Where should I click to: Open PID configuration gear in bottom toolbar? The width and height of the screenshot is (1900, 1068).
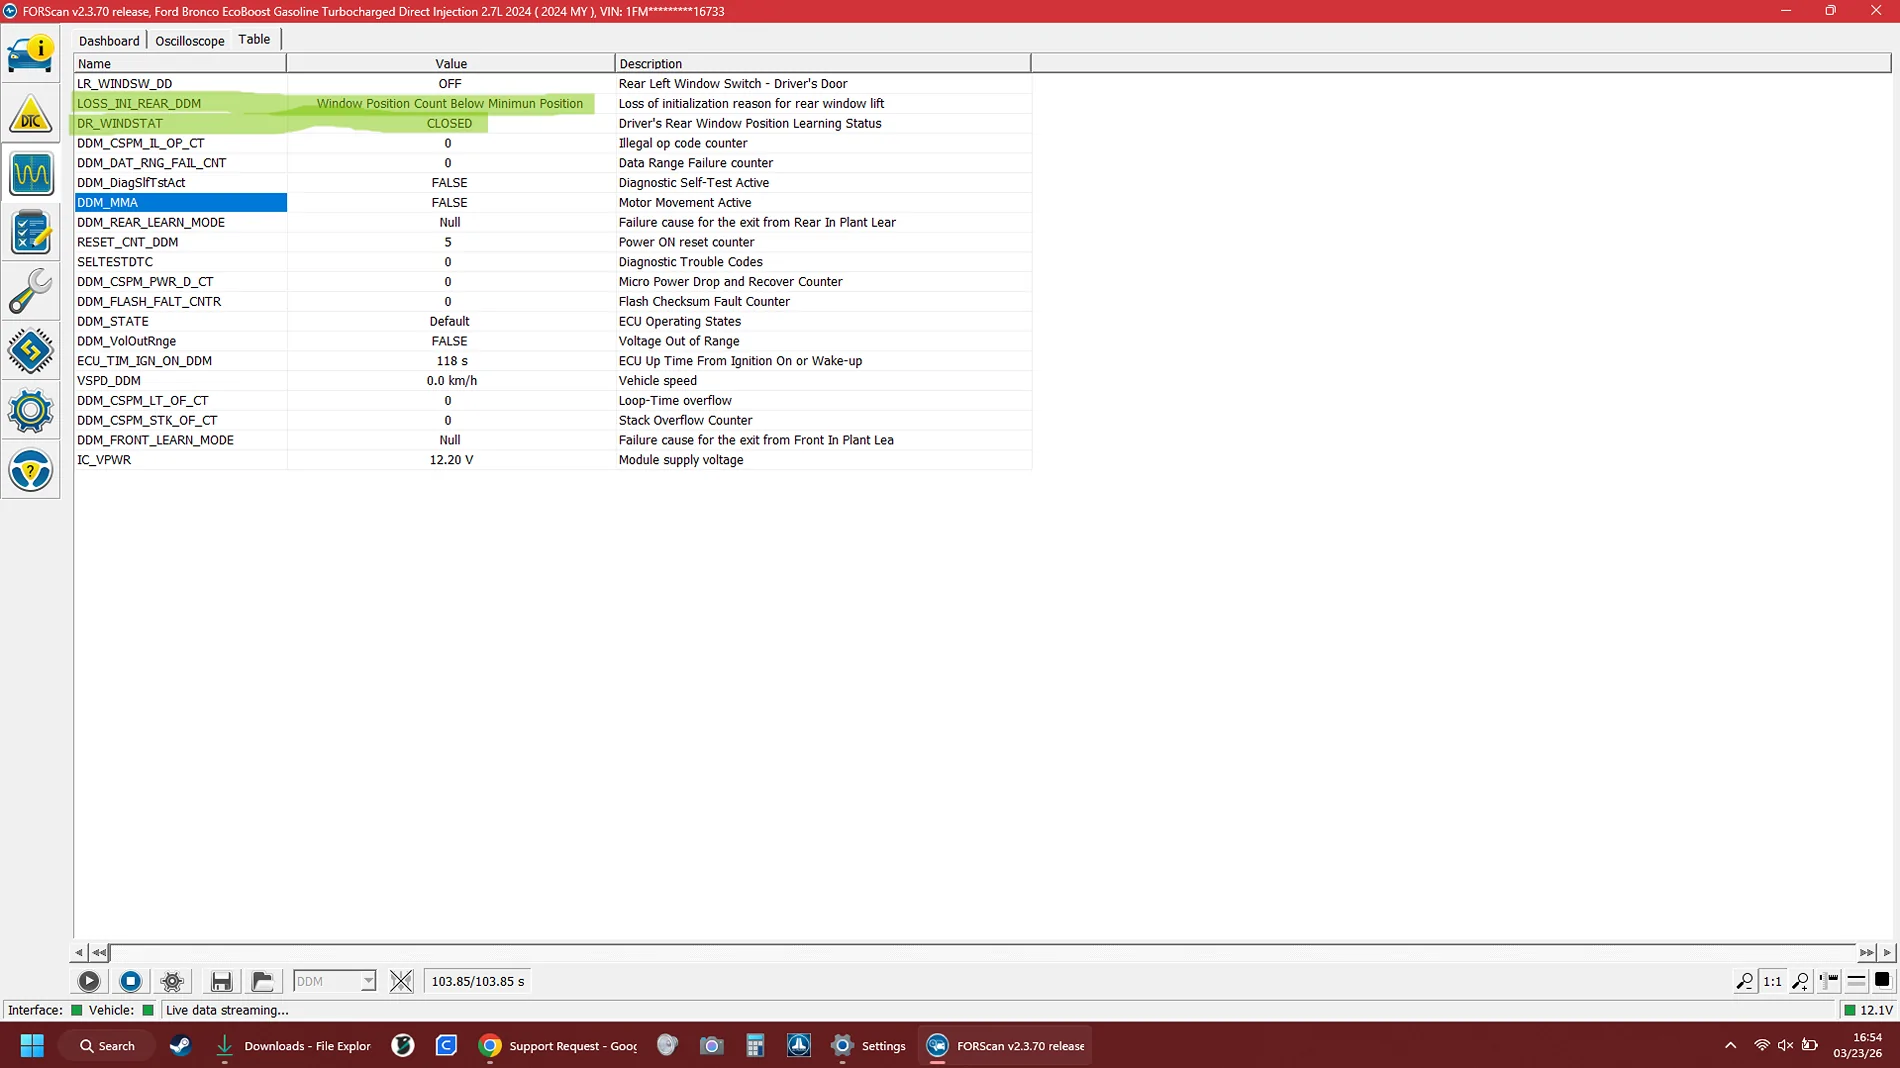(x=172, y=981)
